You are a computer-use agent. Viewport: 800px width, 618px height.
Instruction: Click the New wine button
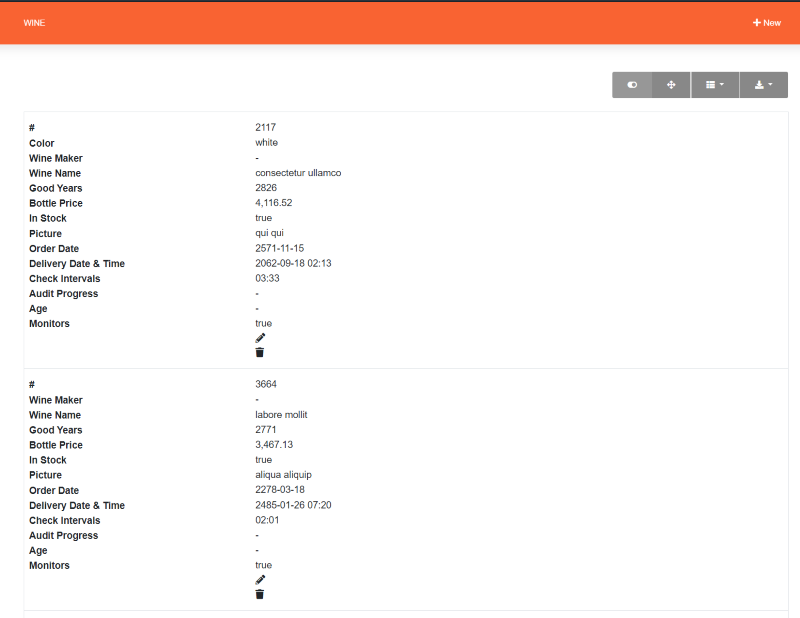[767, 23]
